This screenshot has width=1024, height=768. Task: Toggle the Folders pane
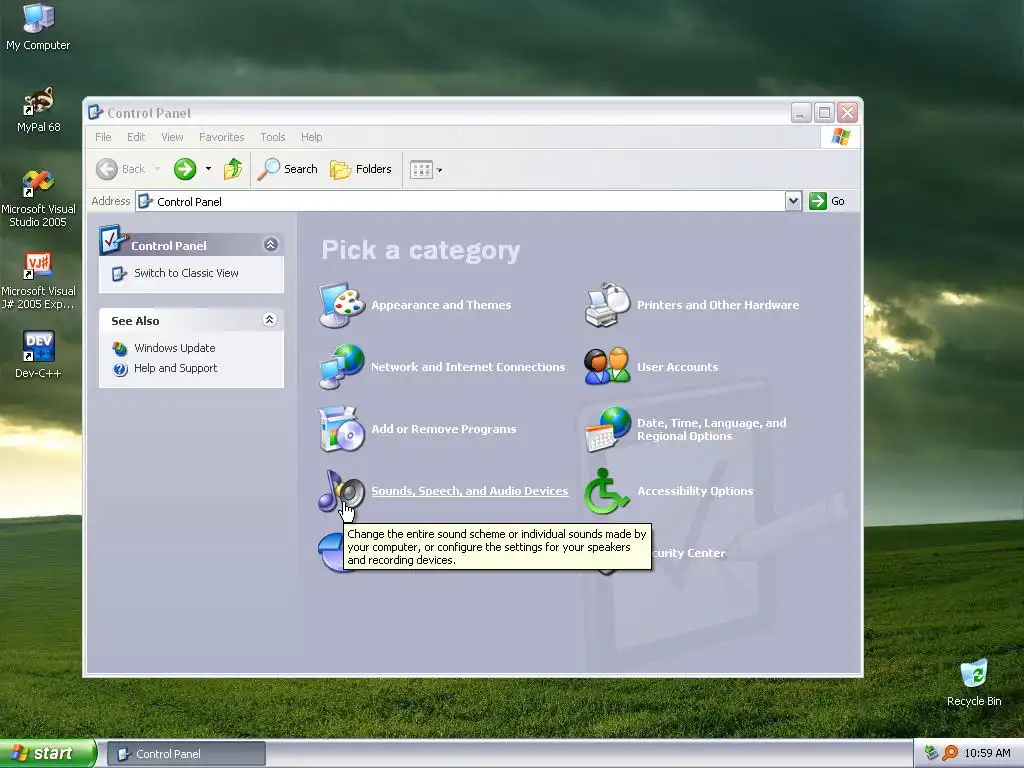tap(361, 169)
